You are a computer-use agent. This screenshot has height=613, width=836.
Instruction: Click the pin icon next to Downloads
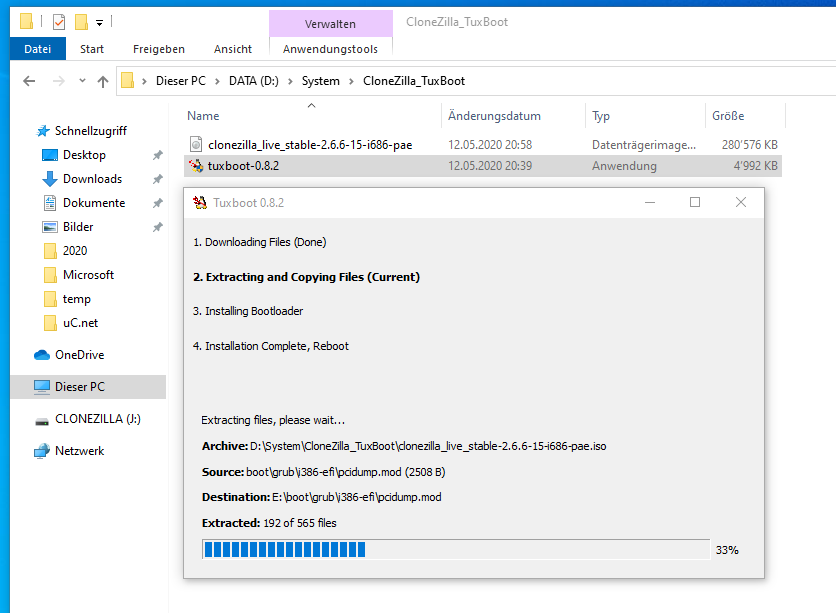(157, 179)
